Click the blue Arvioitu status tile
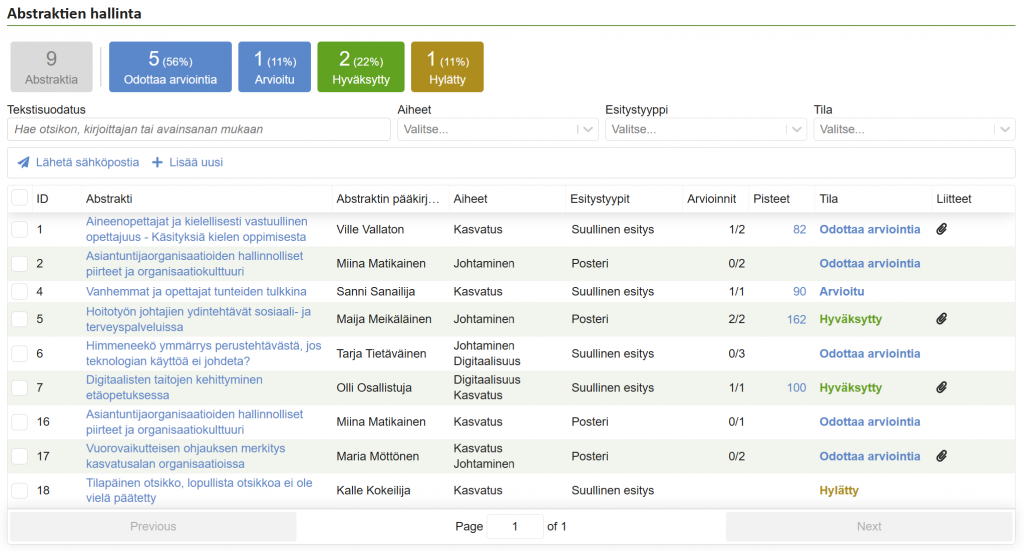1024x551 pixels. coord(274,67)
